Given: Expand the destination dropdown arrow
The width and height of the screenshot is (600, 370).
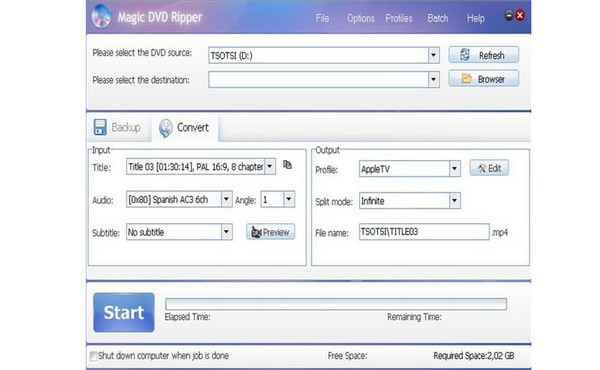Looking at the screenshot, I should (433, 80).
